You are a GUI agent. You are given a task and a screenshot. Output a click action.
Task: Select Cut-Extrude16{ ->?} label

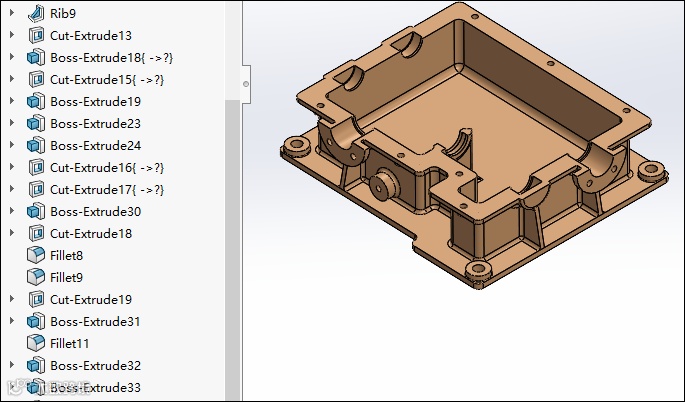coord(107,167)
